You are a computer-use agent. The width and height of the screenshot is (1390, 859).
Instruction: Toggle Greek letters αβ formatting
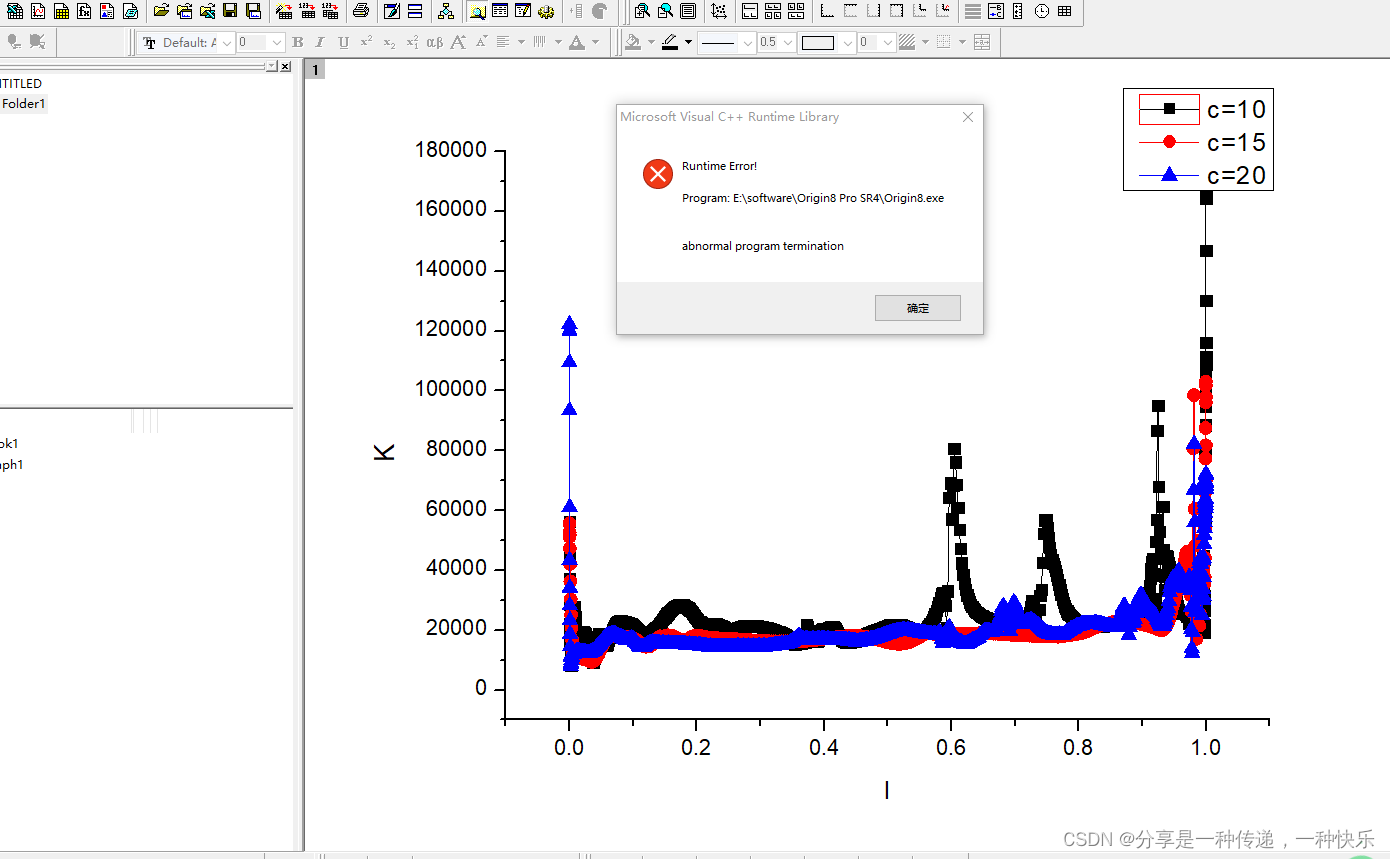[x=435, y=42]
